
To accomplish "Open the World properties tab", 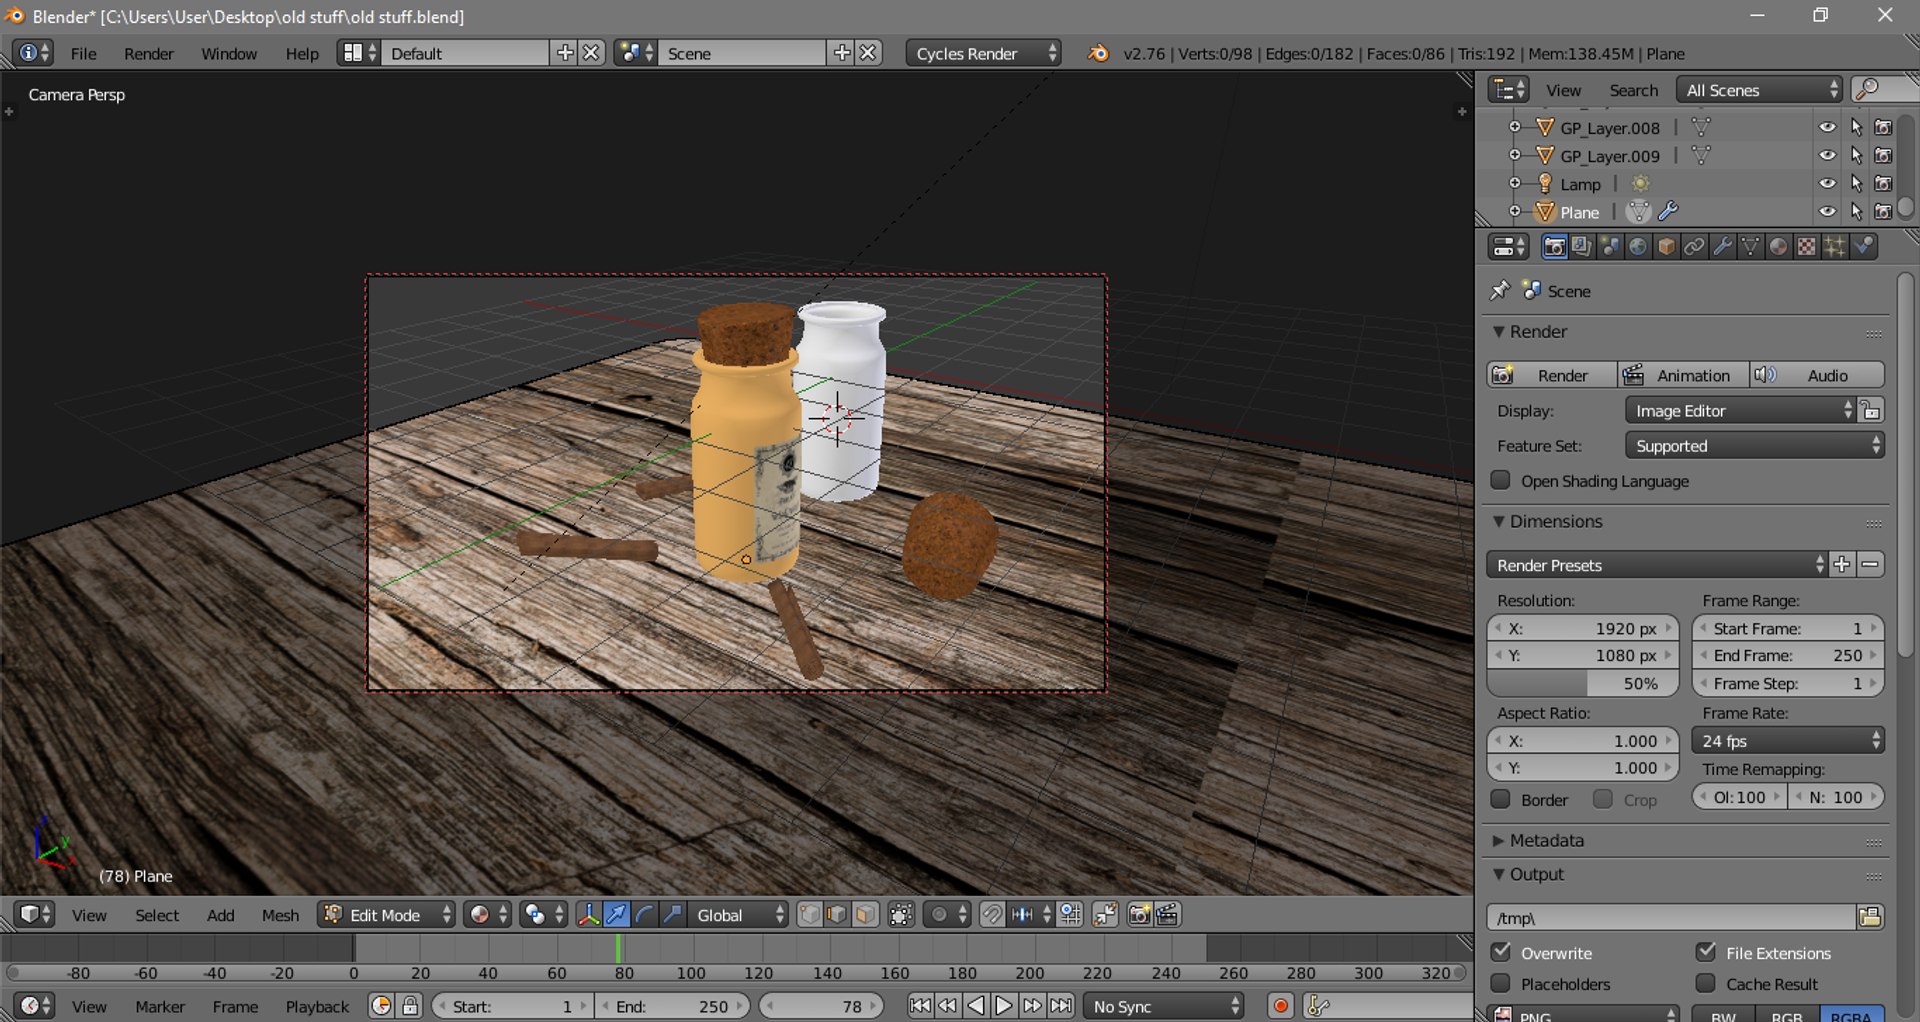I will coord(1638,247).
